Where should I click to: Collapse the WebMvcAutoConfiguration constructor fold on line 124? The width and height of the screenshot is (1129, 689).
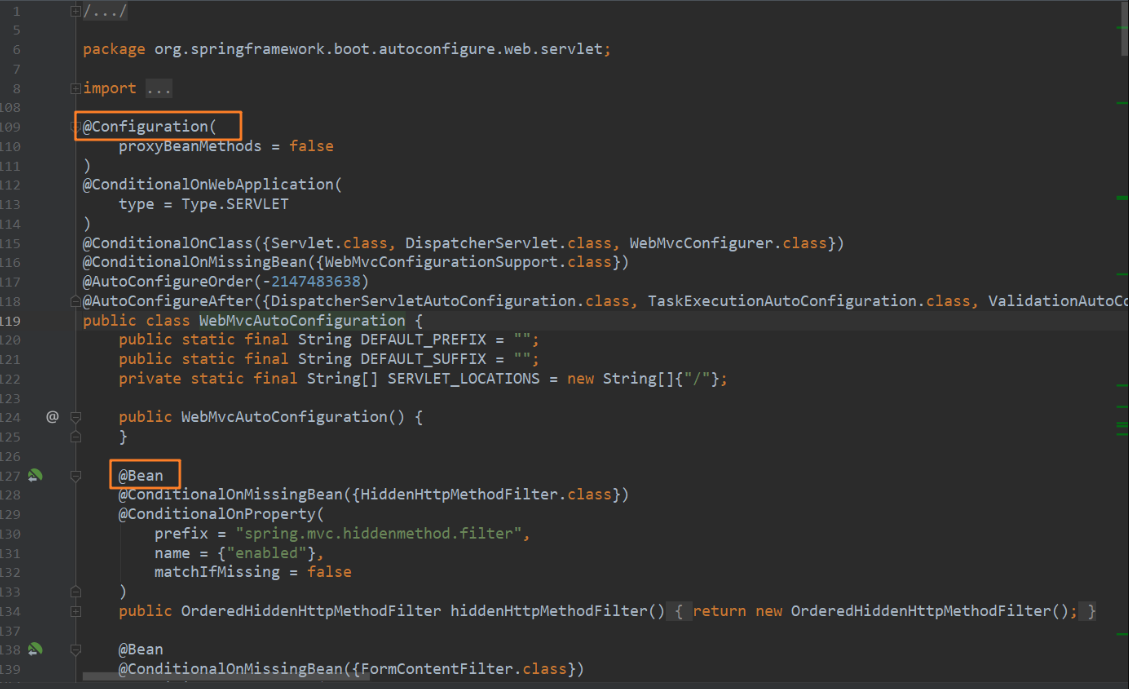pyautogui.click(x=76, y=417)
